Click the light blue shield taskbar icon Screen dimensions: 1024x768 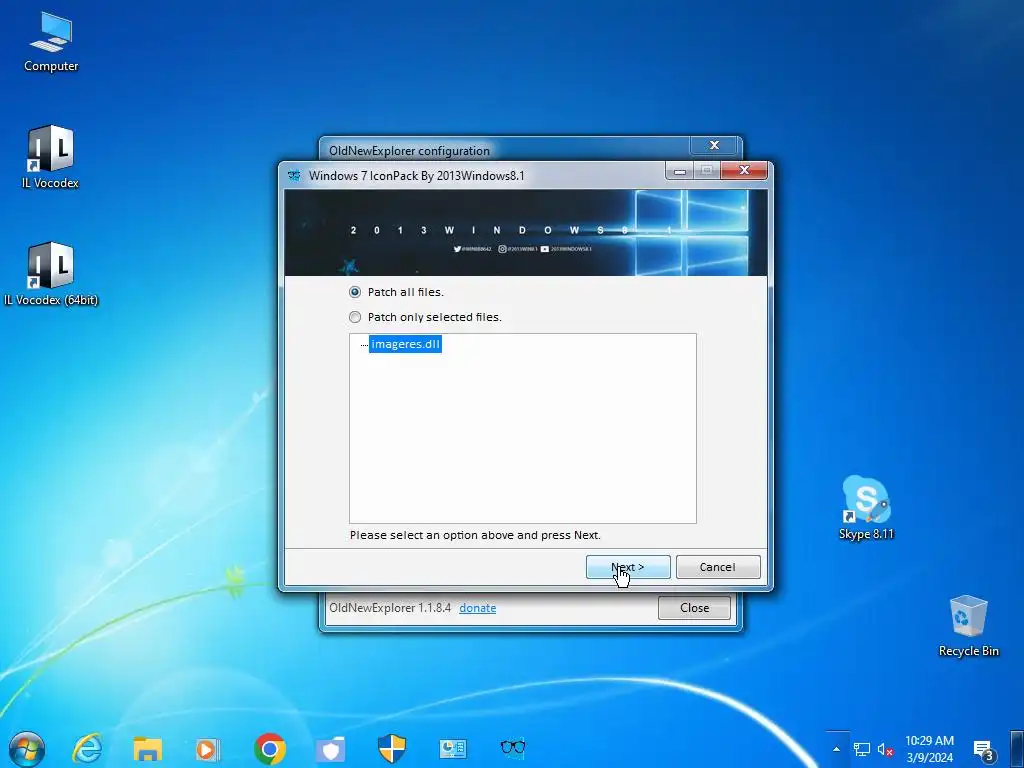point(330,750)
